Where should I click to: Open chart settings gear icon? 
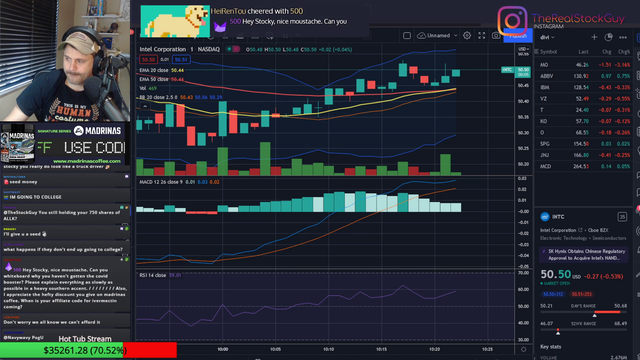(467, 36)
